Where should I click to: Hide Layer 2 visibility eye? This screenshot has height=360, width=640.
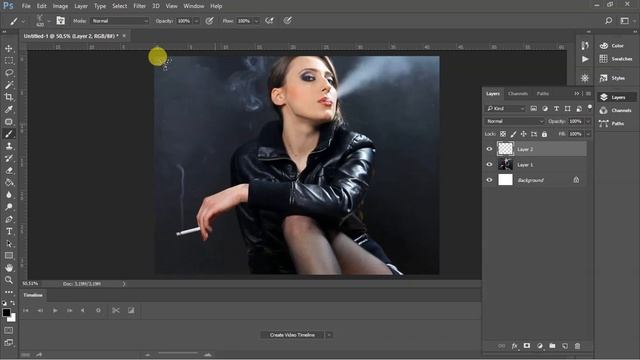point(489,149)
